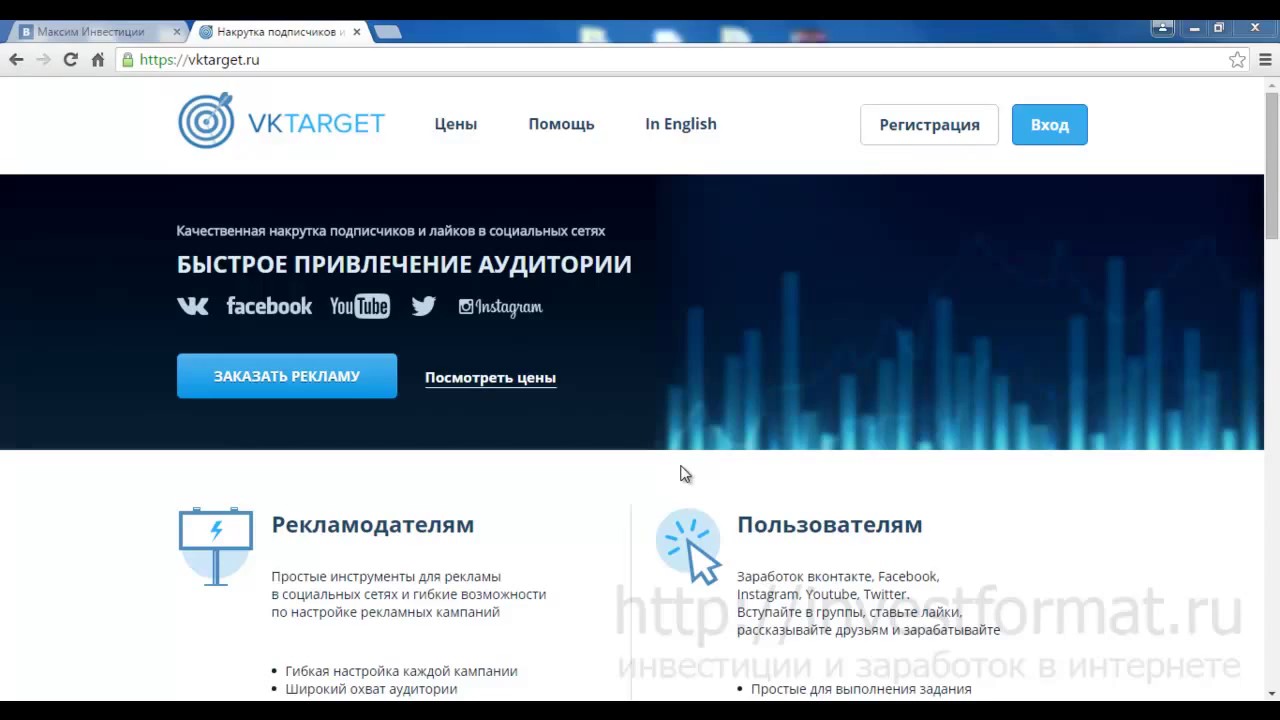Click the Instagram logo in banner
The height and width of the screenshot is (720, 1280).
(x=500, y=307)
